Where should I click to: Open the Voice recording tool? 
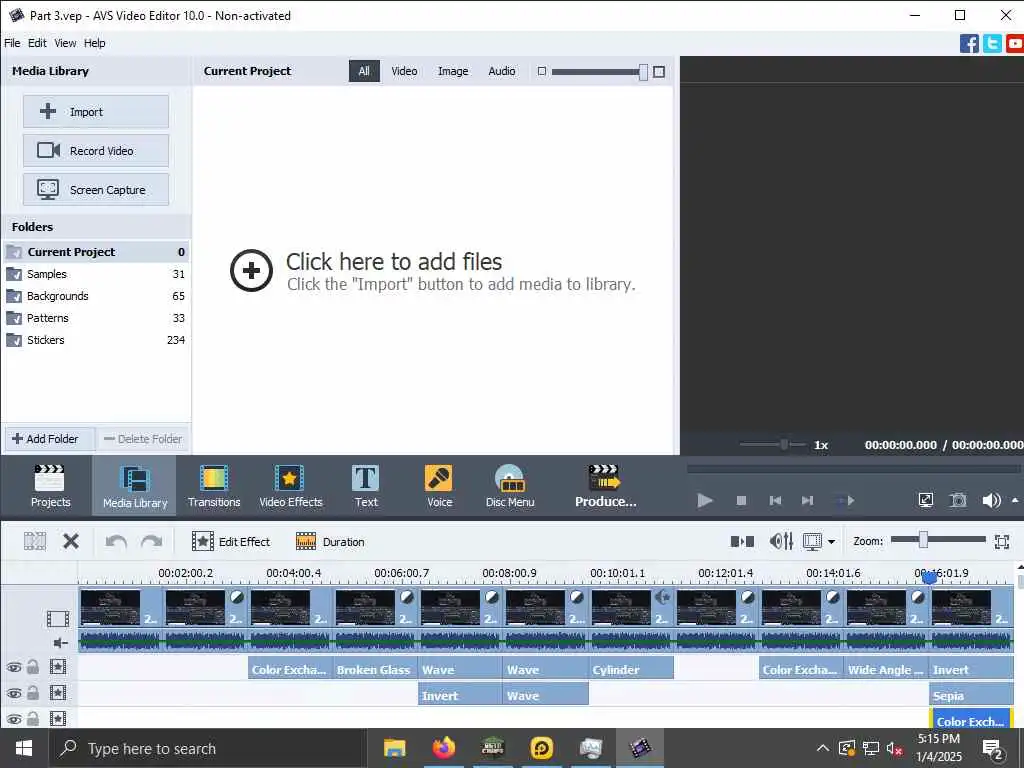pos(440,486)
